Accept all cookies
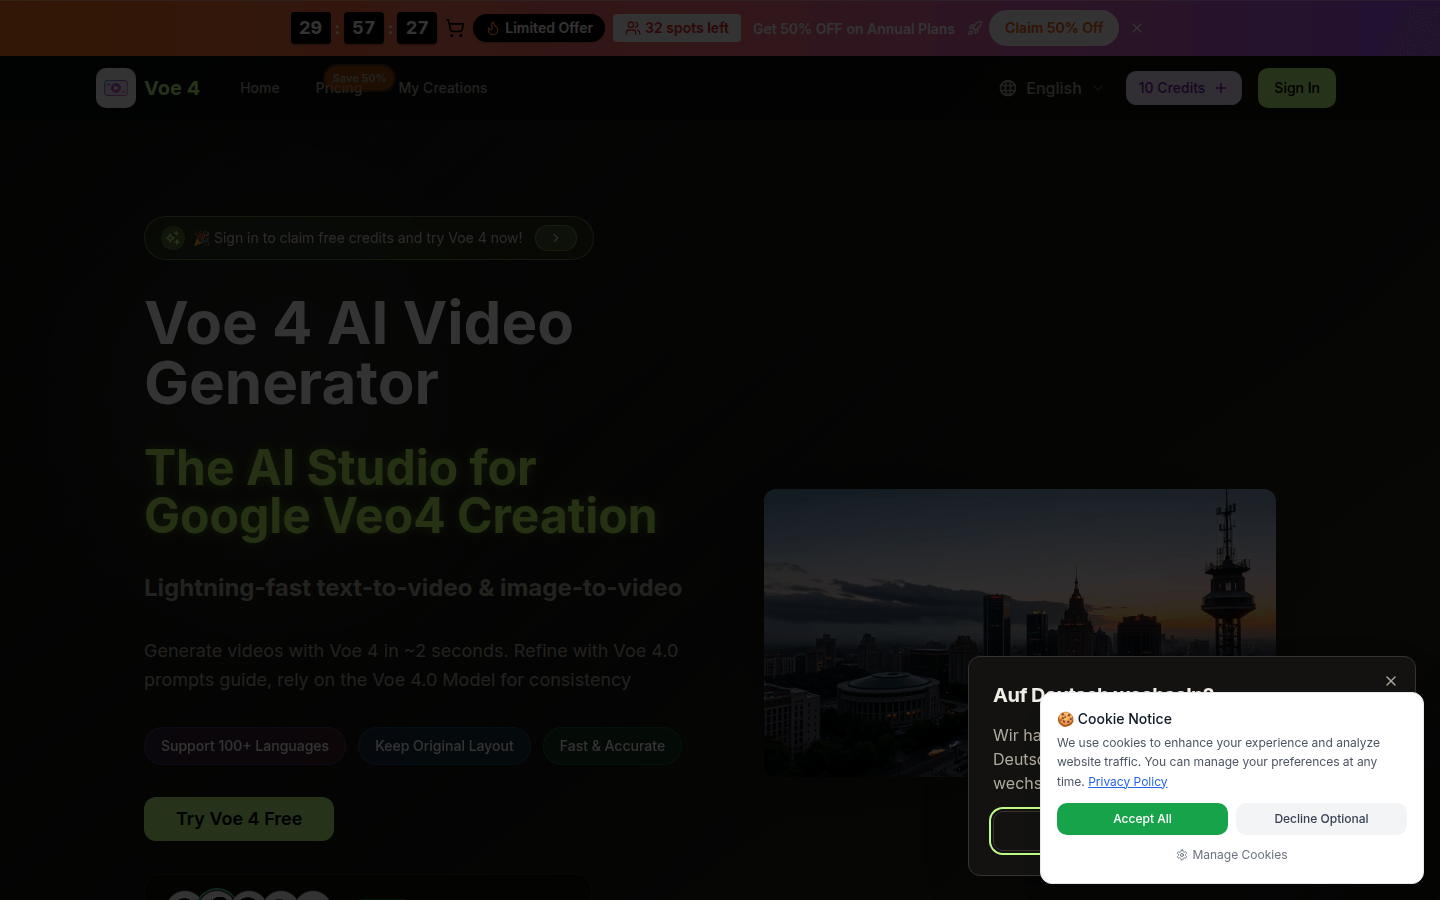The image size is (1440, 900). point(1142,819)
